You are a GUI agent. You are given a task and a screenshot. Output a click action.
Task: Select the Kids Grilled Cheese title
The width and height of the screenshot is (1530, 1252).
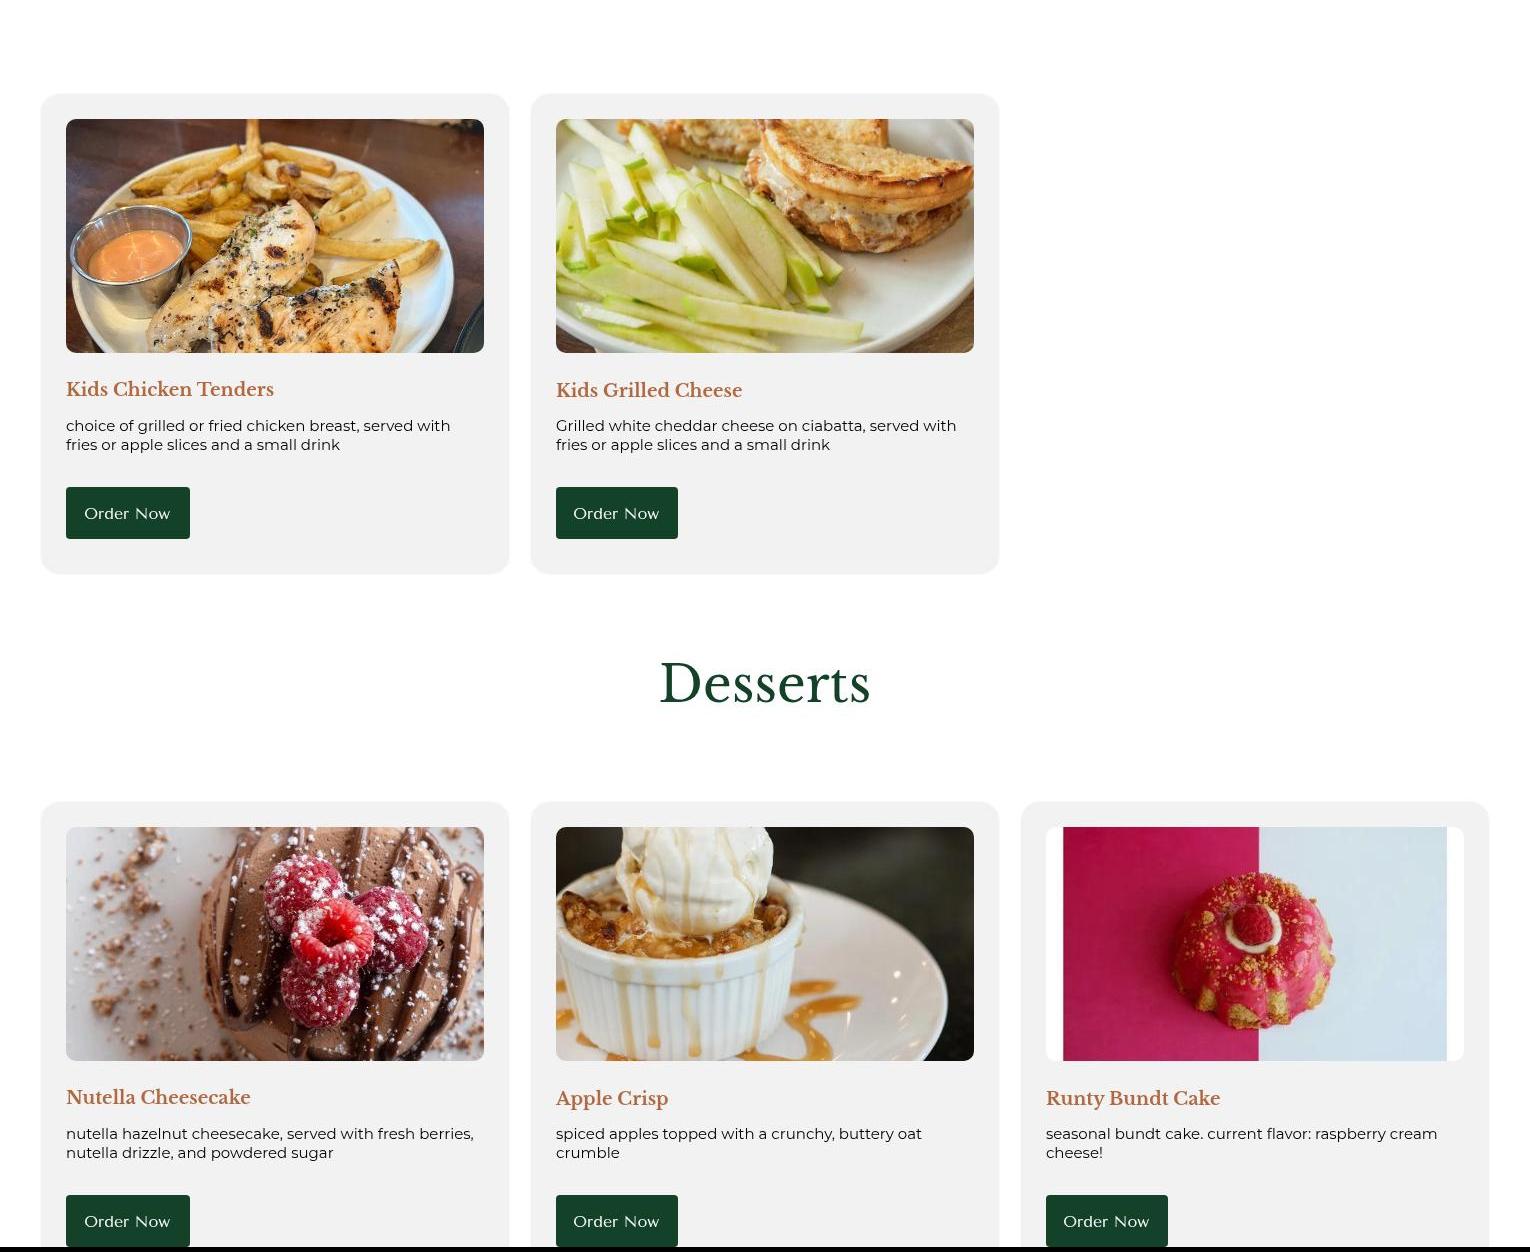pyautogui.click(x=649, y=390)
